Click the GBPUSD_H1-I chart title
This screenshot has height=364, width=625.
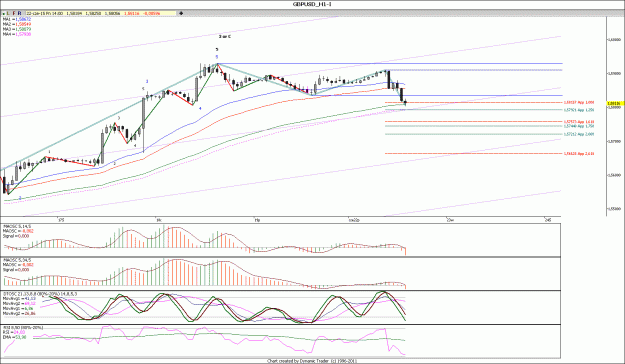coord(312,4)
